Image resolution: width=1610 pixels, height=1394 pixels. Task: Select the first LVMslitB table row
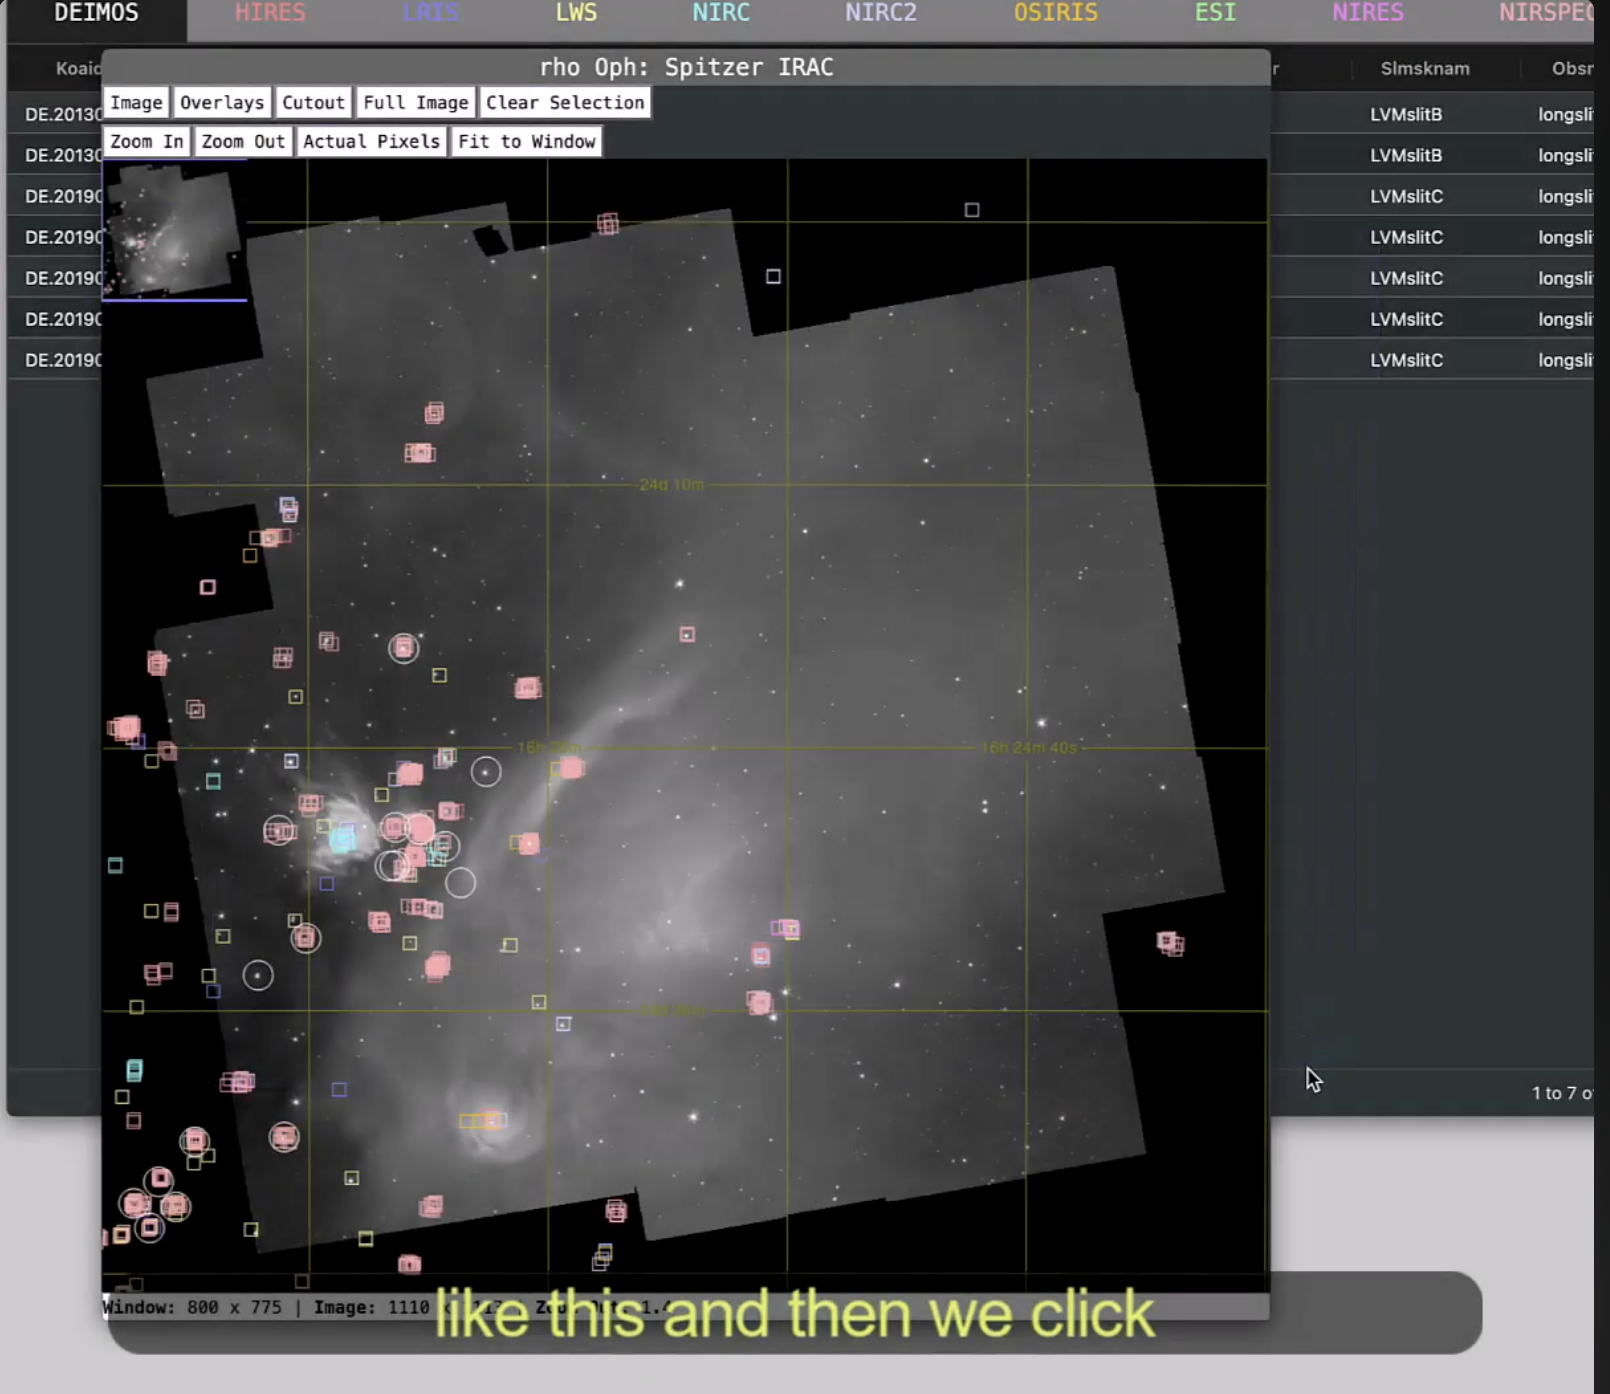[x=1405, y=115]
